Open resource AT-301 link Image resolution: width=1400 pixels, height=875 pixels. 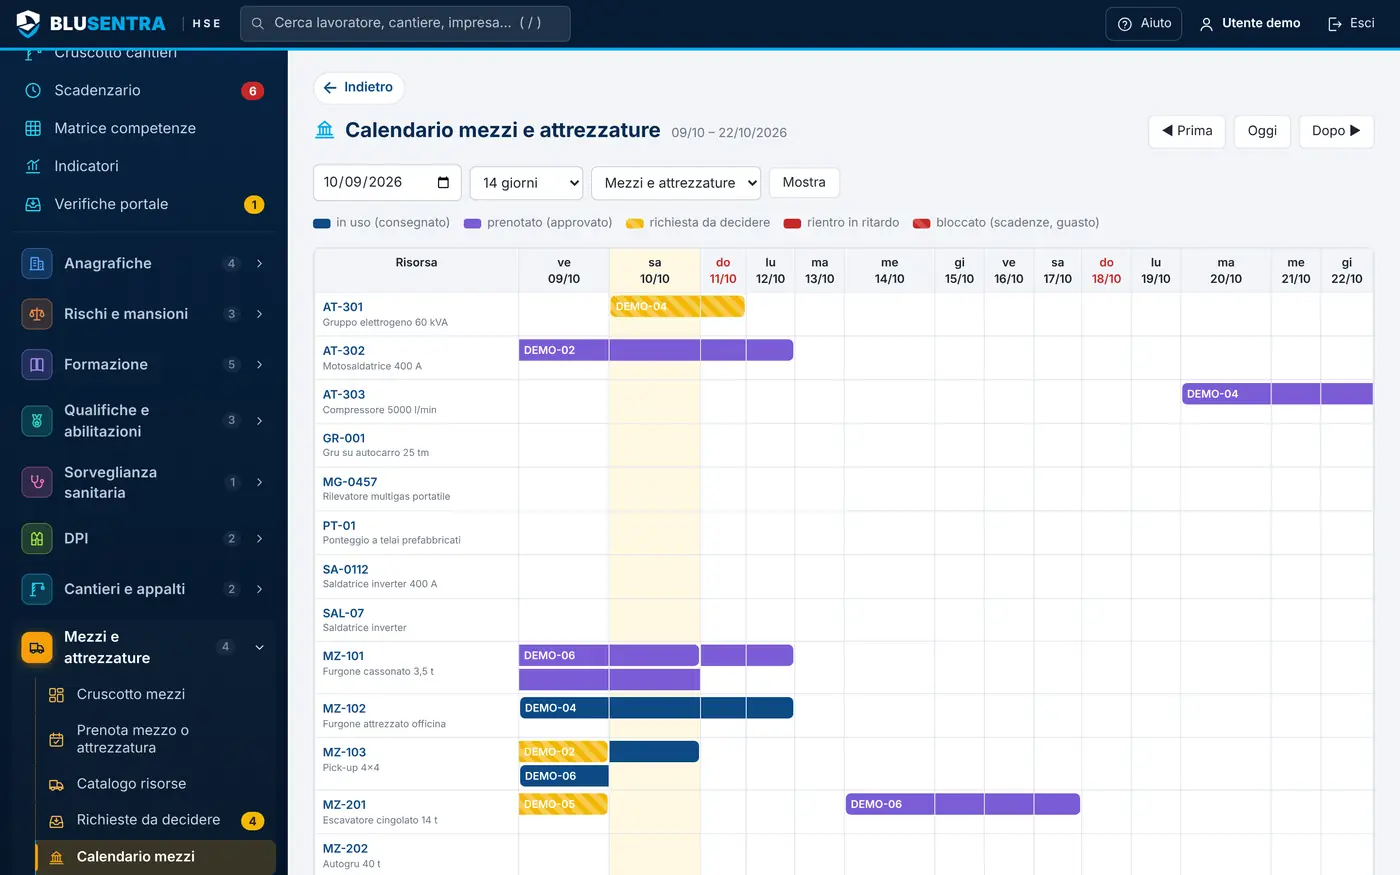coord(343,307)
